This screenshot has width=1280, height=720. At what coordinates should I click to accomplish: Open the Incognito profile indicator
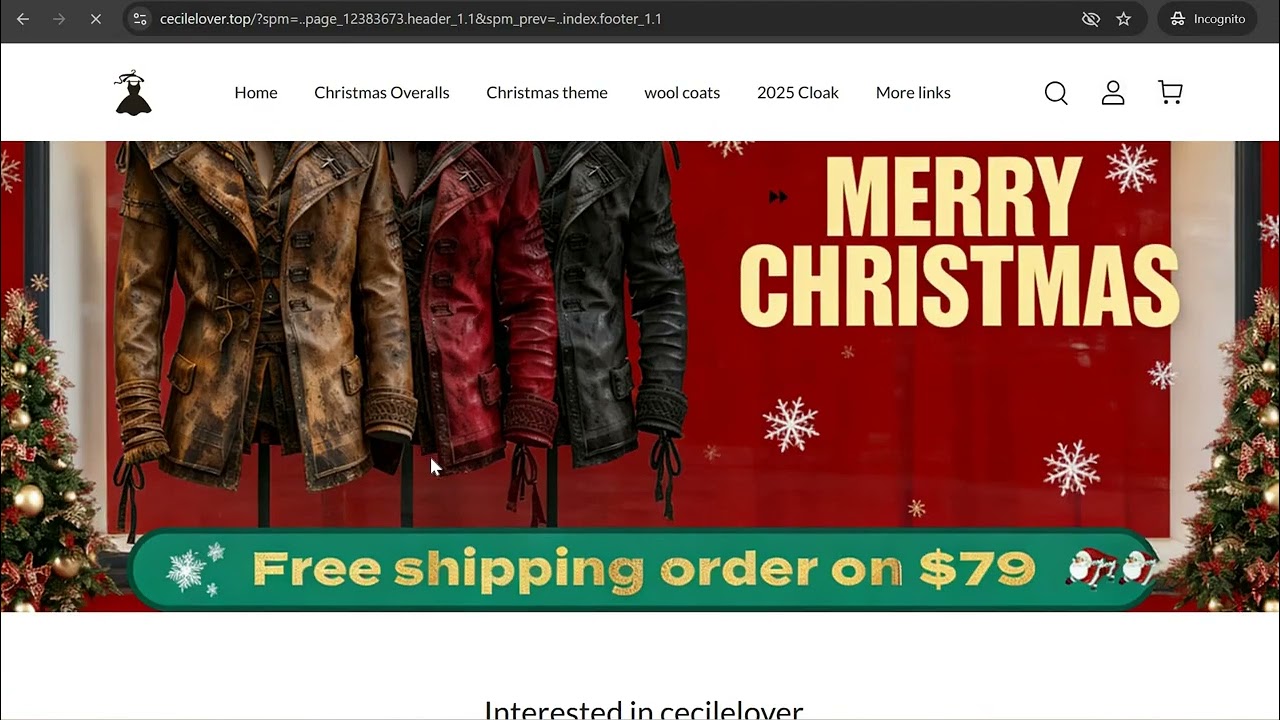coord(1207,19)
